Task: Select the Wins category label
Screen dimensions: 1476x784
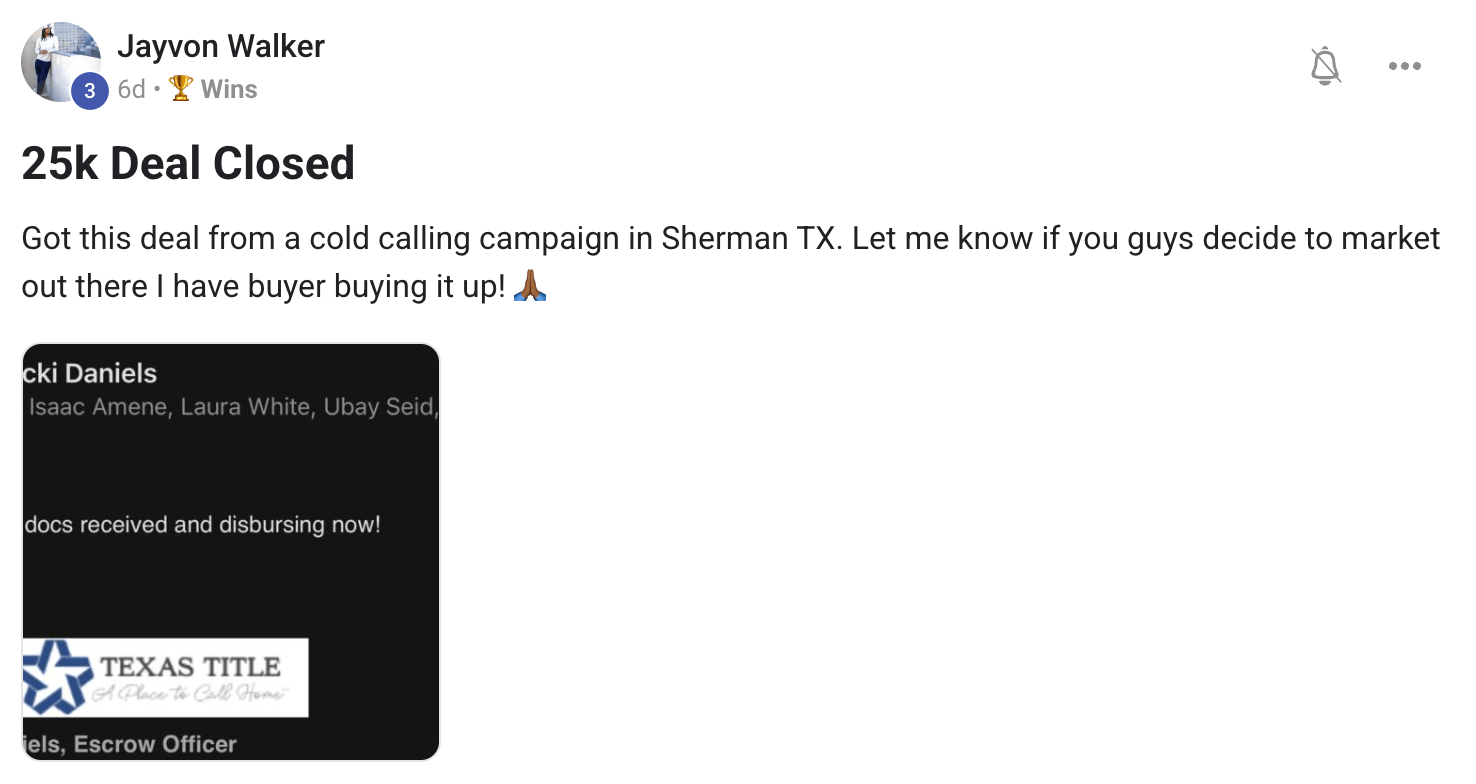Action: pyautogui.click(x=229, y=89)
